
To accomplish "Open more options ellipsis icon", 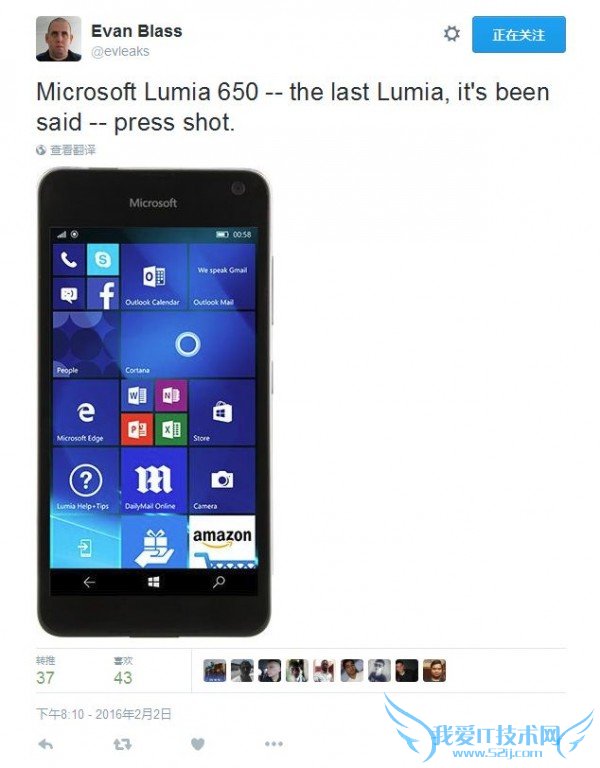I will tap(274, 744).
